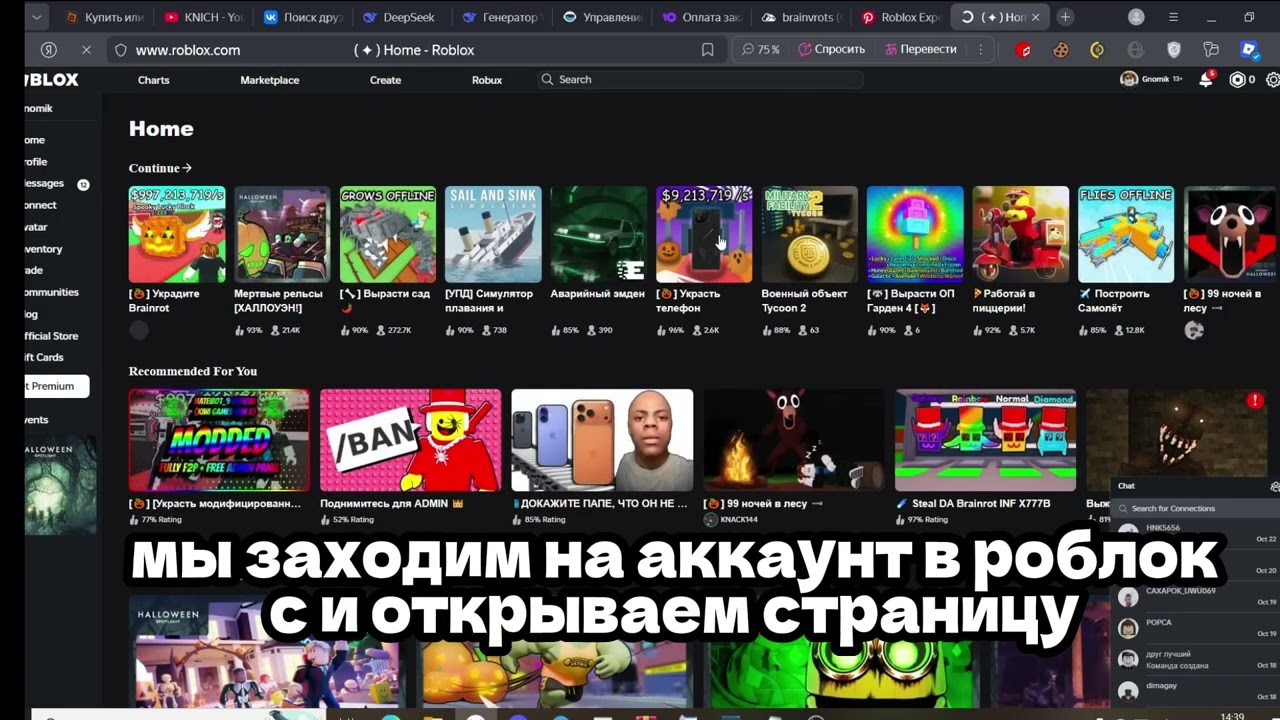
Task: Click the cookie extension icon
Action: pos(1060,50)
